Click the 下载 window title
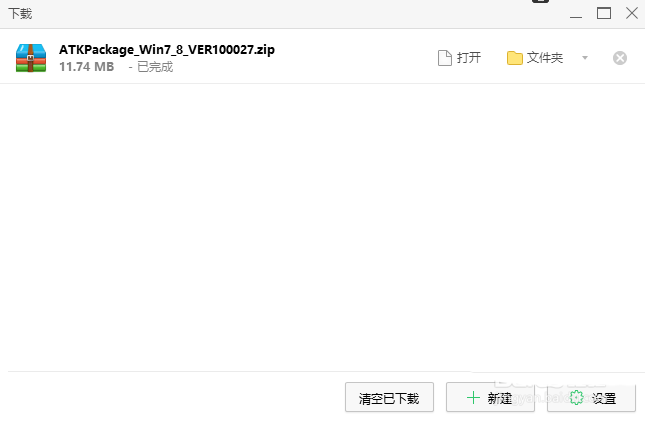 pyautogui.click(x=20, y=14)
